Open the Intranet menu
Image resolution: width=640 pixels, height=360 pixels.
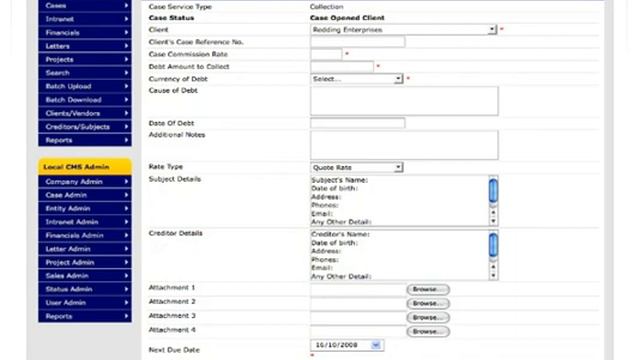point(85,19)
